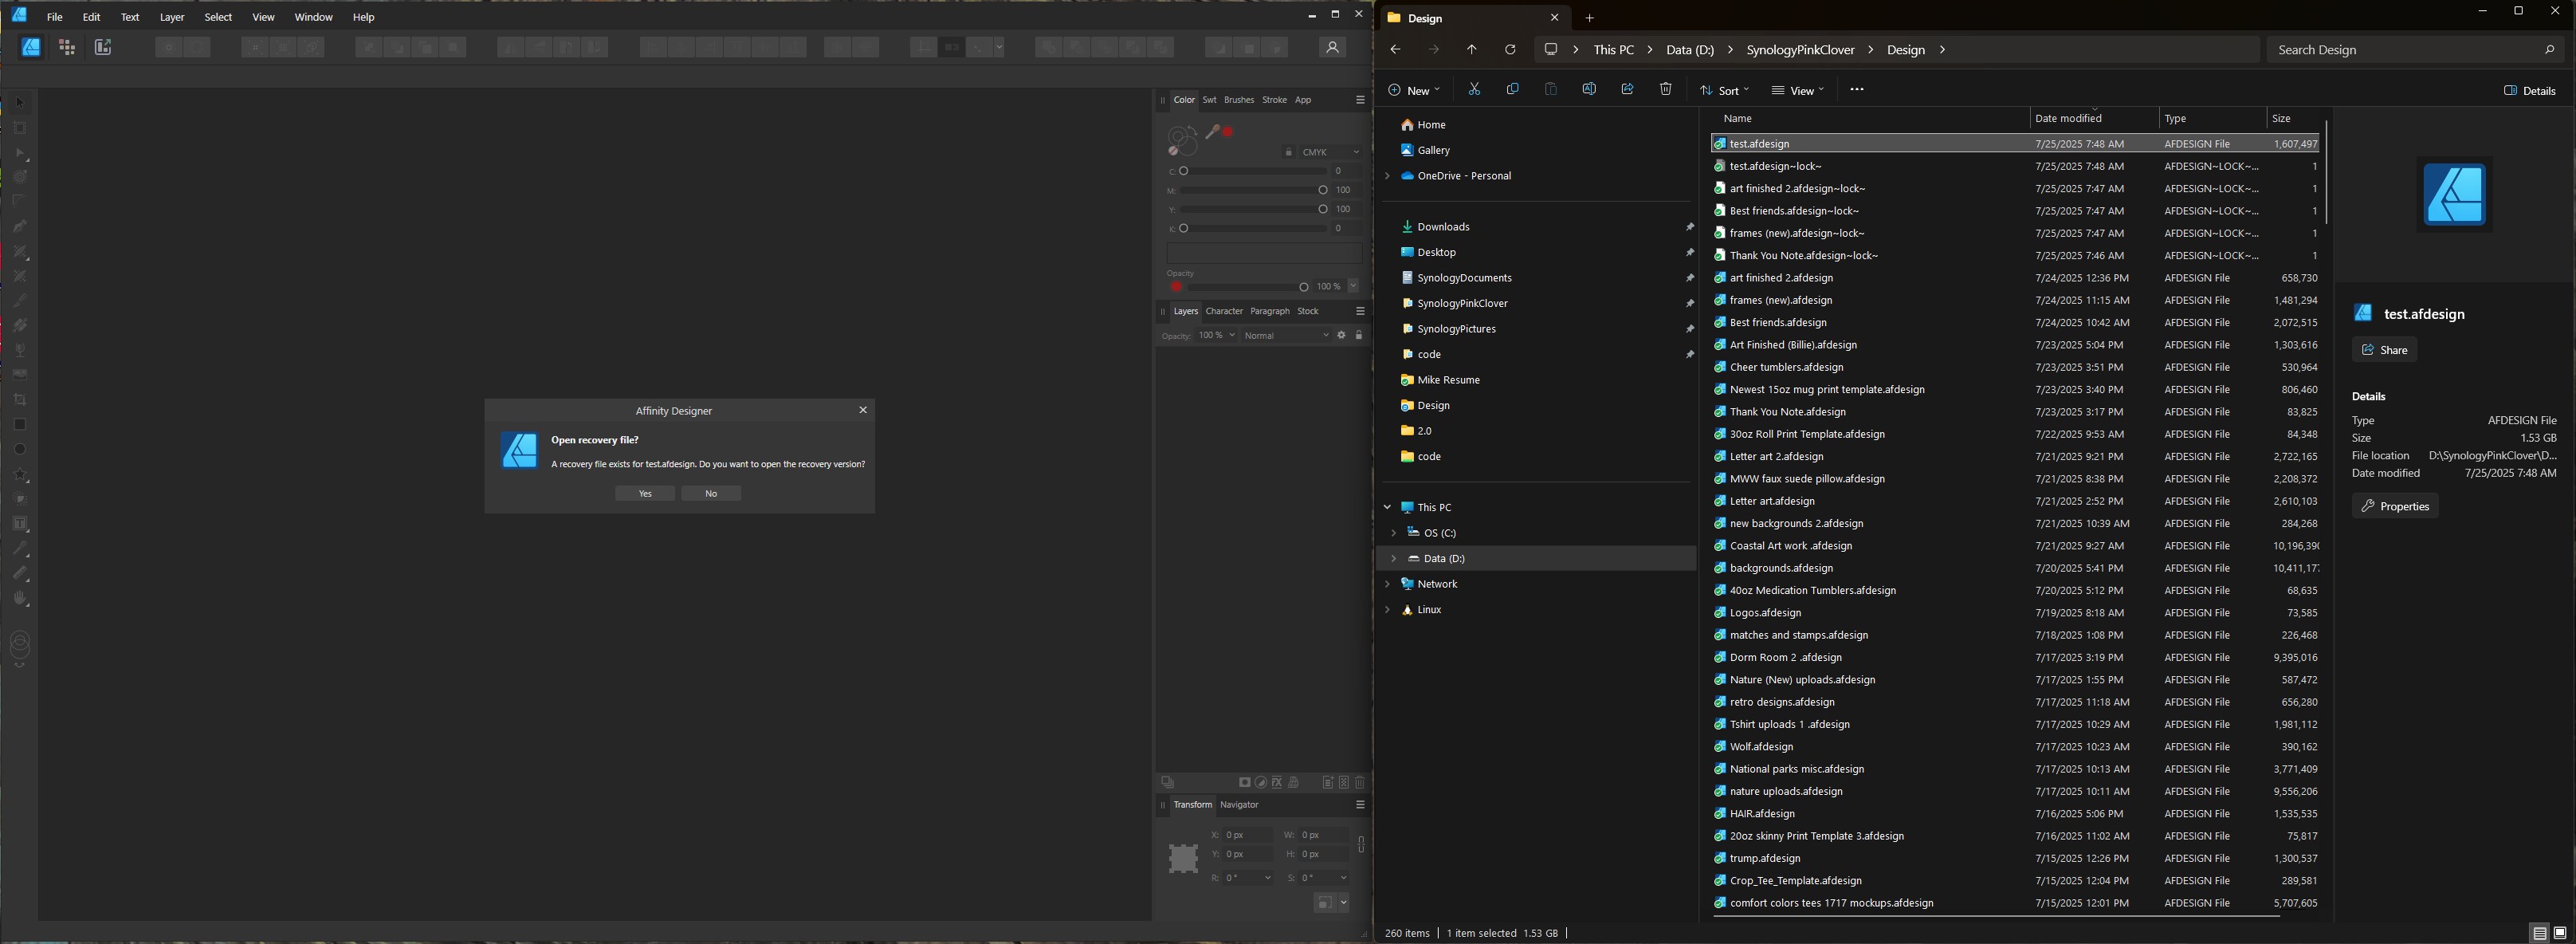
Task: Expand the Network tree node
Action: (x=1387, y=584)
